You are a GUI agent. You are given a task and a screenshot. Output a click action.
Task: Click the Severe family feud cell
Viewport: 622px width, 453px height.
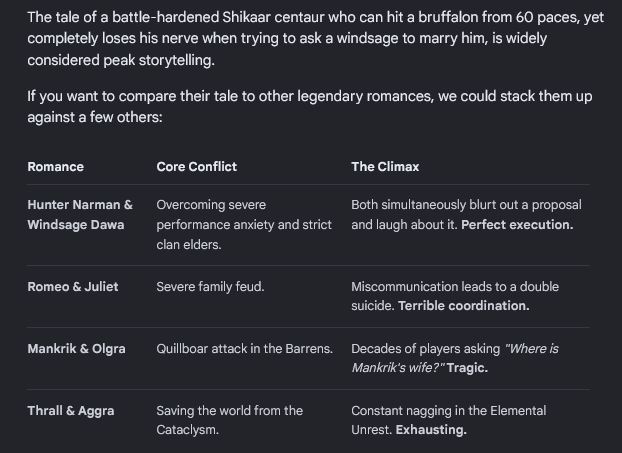click(x=210, y=286)
